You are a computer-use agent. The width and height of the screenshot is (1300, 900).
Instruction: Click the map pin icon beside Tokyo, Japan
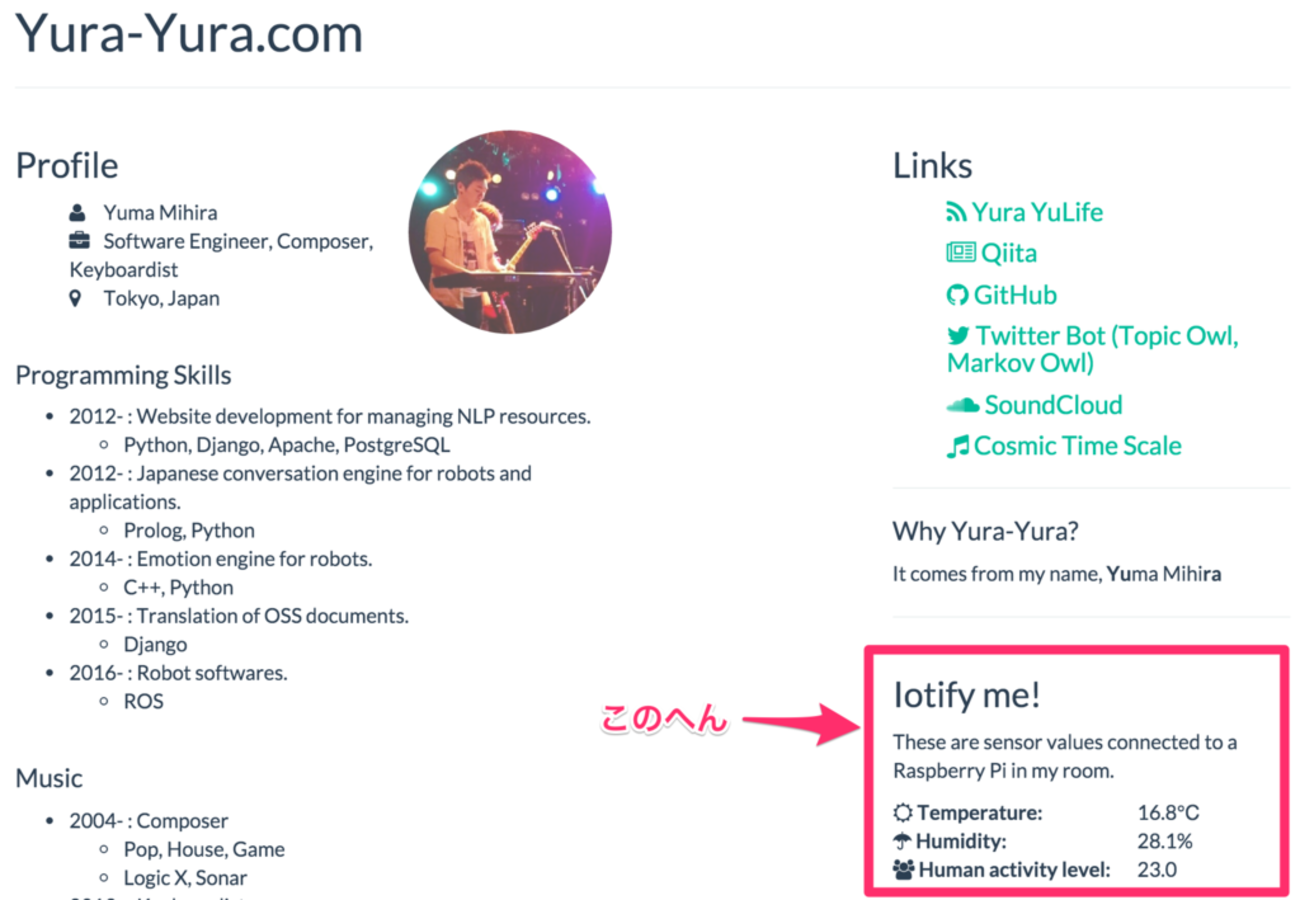point(75,298)
